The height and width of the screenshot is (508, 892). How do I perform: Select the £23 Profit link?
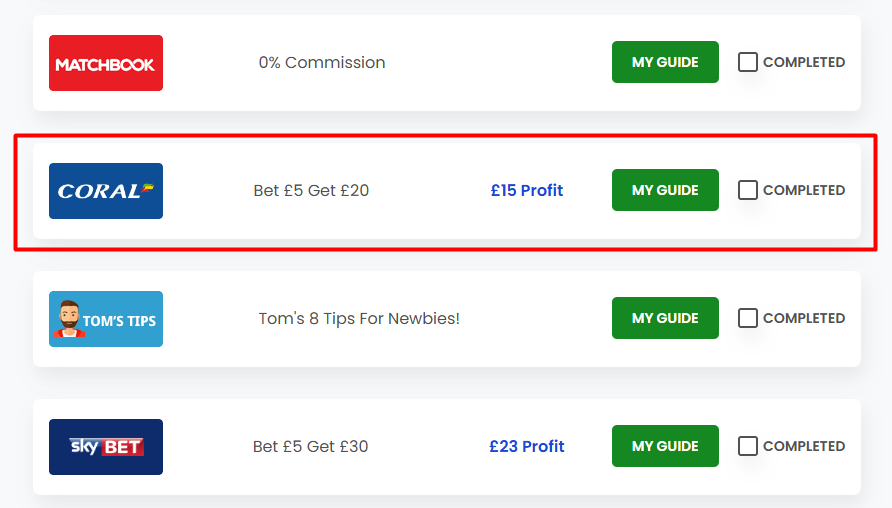coord(527,446)
